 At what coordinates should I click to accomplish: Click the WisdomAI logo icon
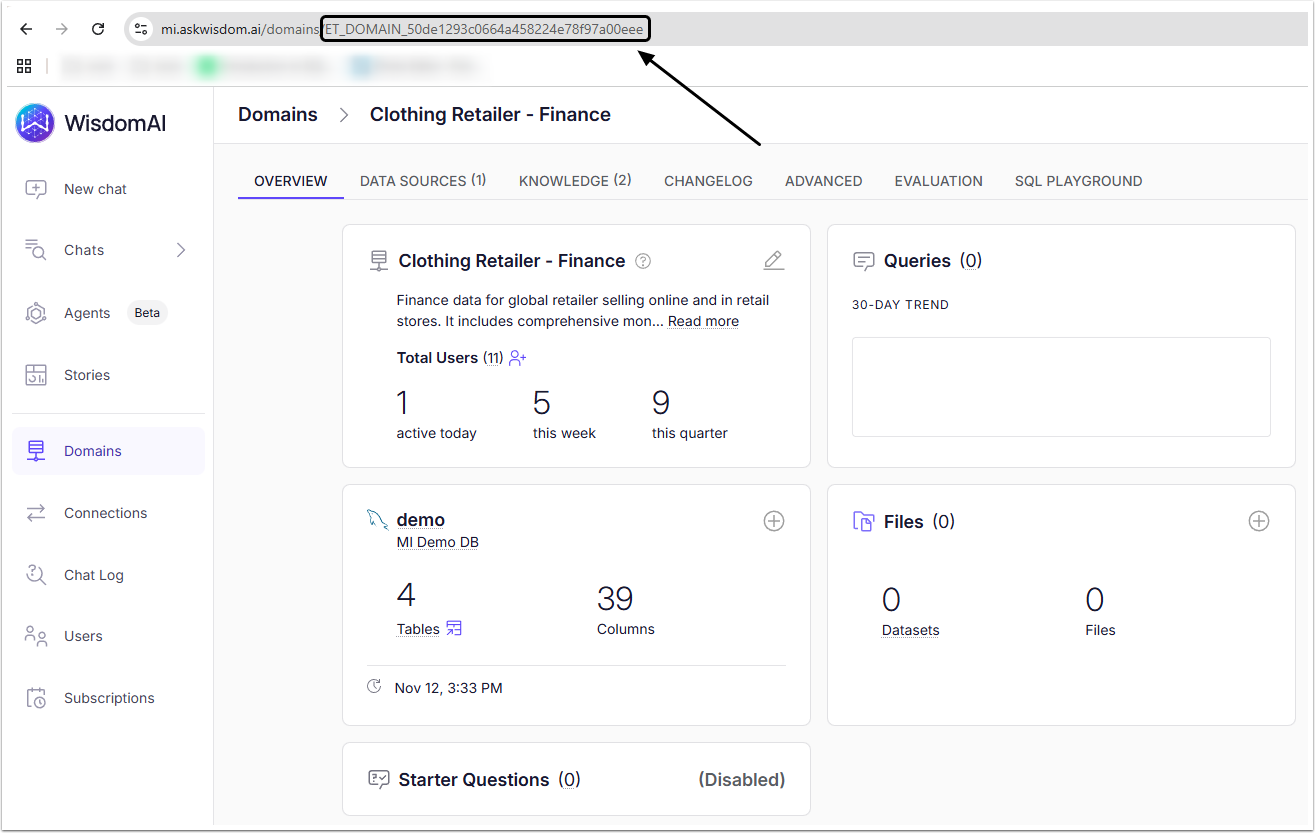tap(35, 123)
